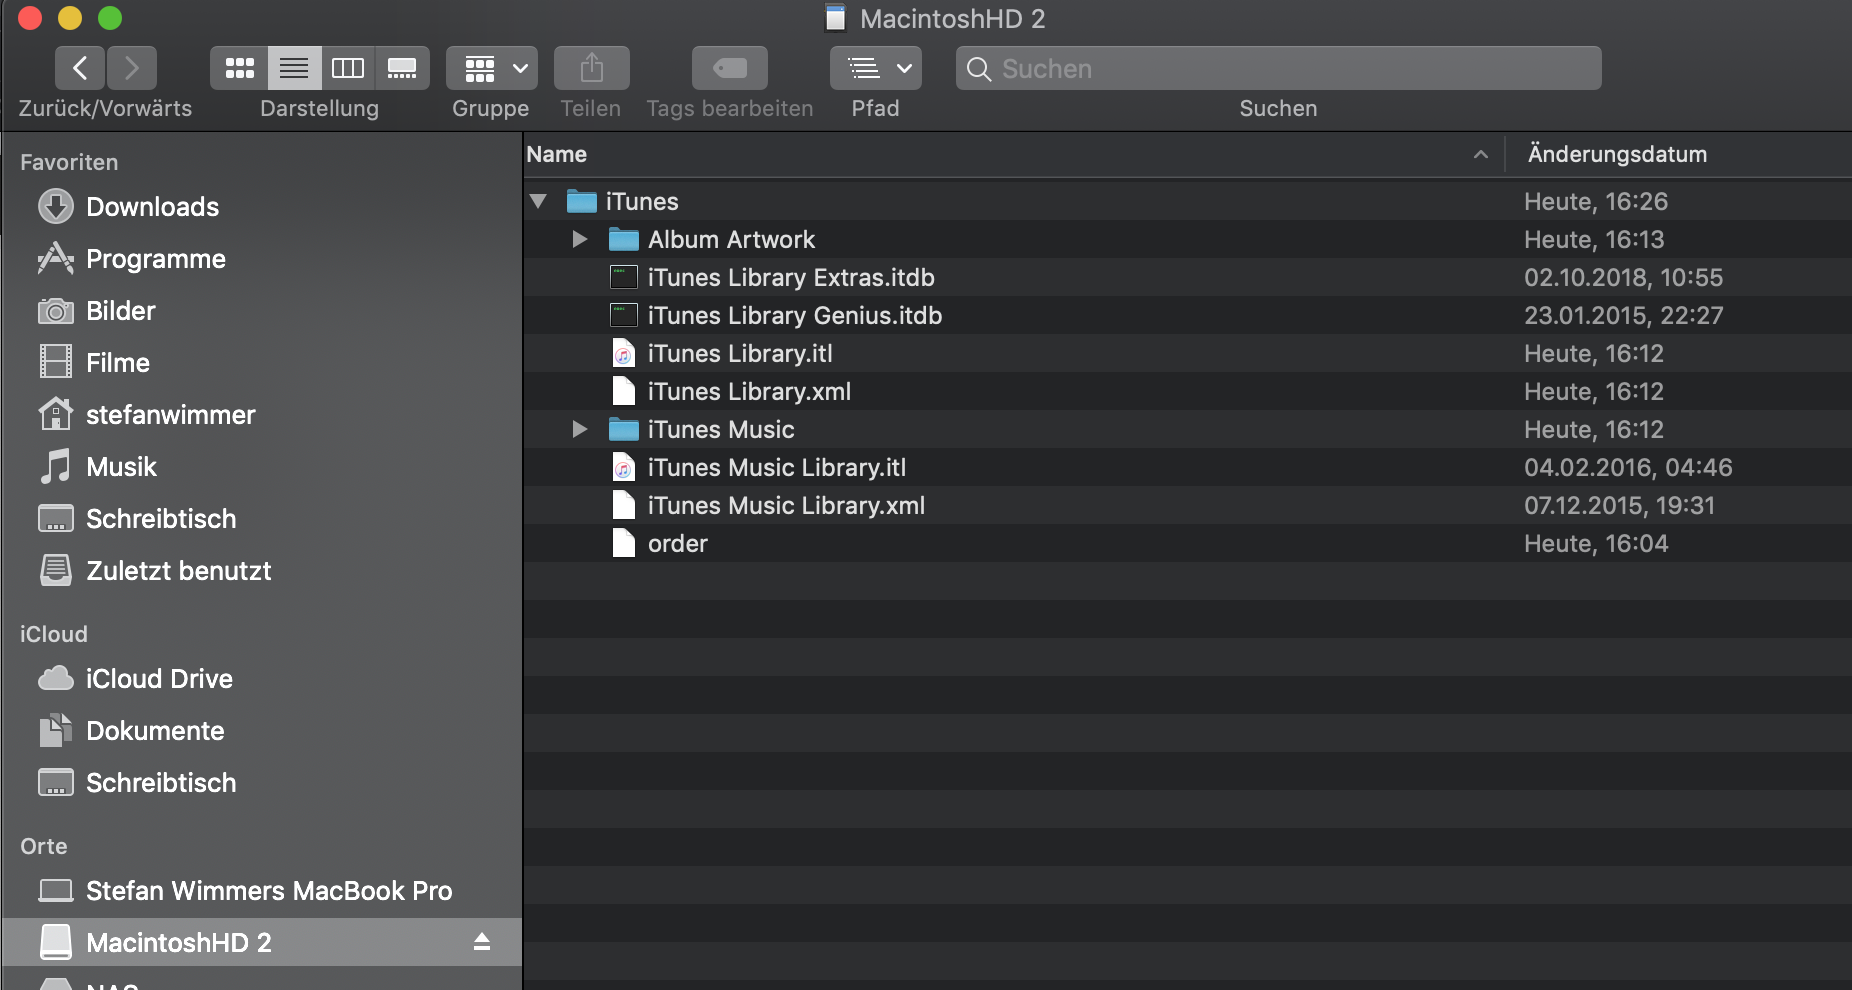Toggle sort direction arrow in Name column
The height and width of the screenshot is (990, 1852).
pyautogui.click(x=1481, y=155)
